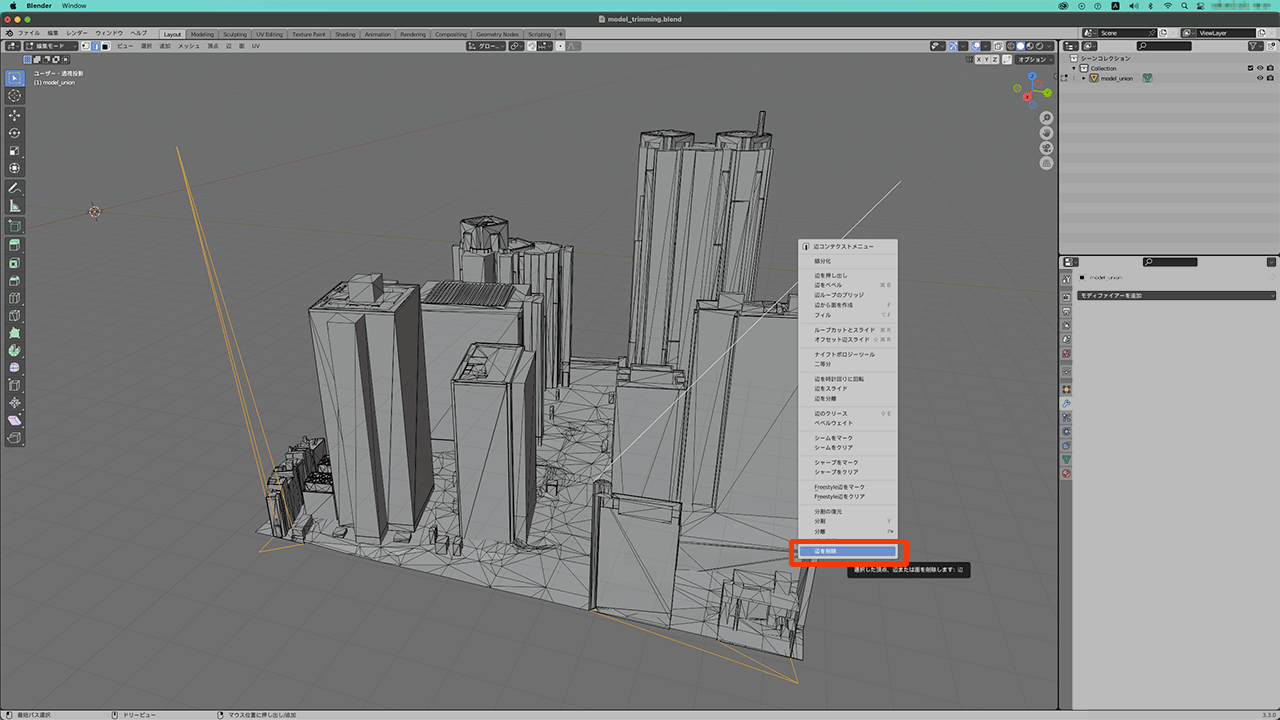The image size is (1280, 720).
Task: Hide model_union with its eye icon
Action: pyautogui.click(x=1260, y=78)
